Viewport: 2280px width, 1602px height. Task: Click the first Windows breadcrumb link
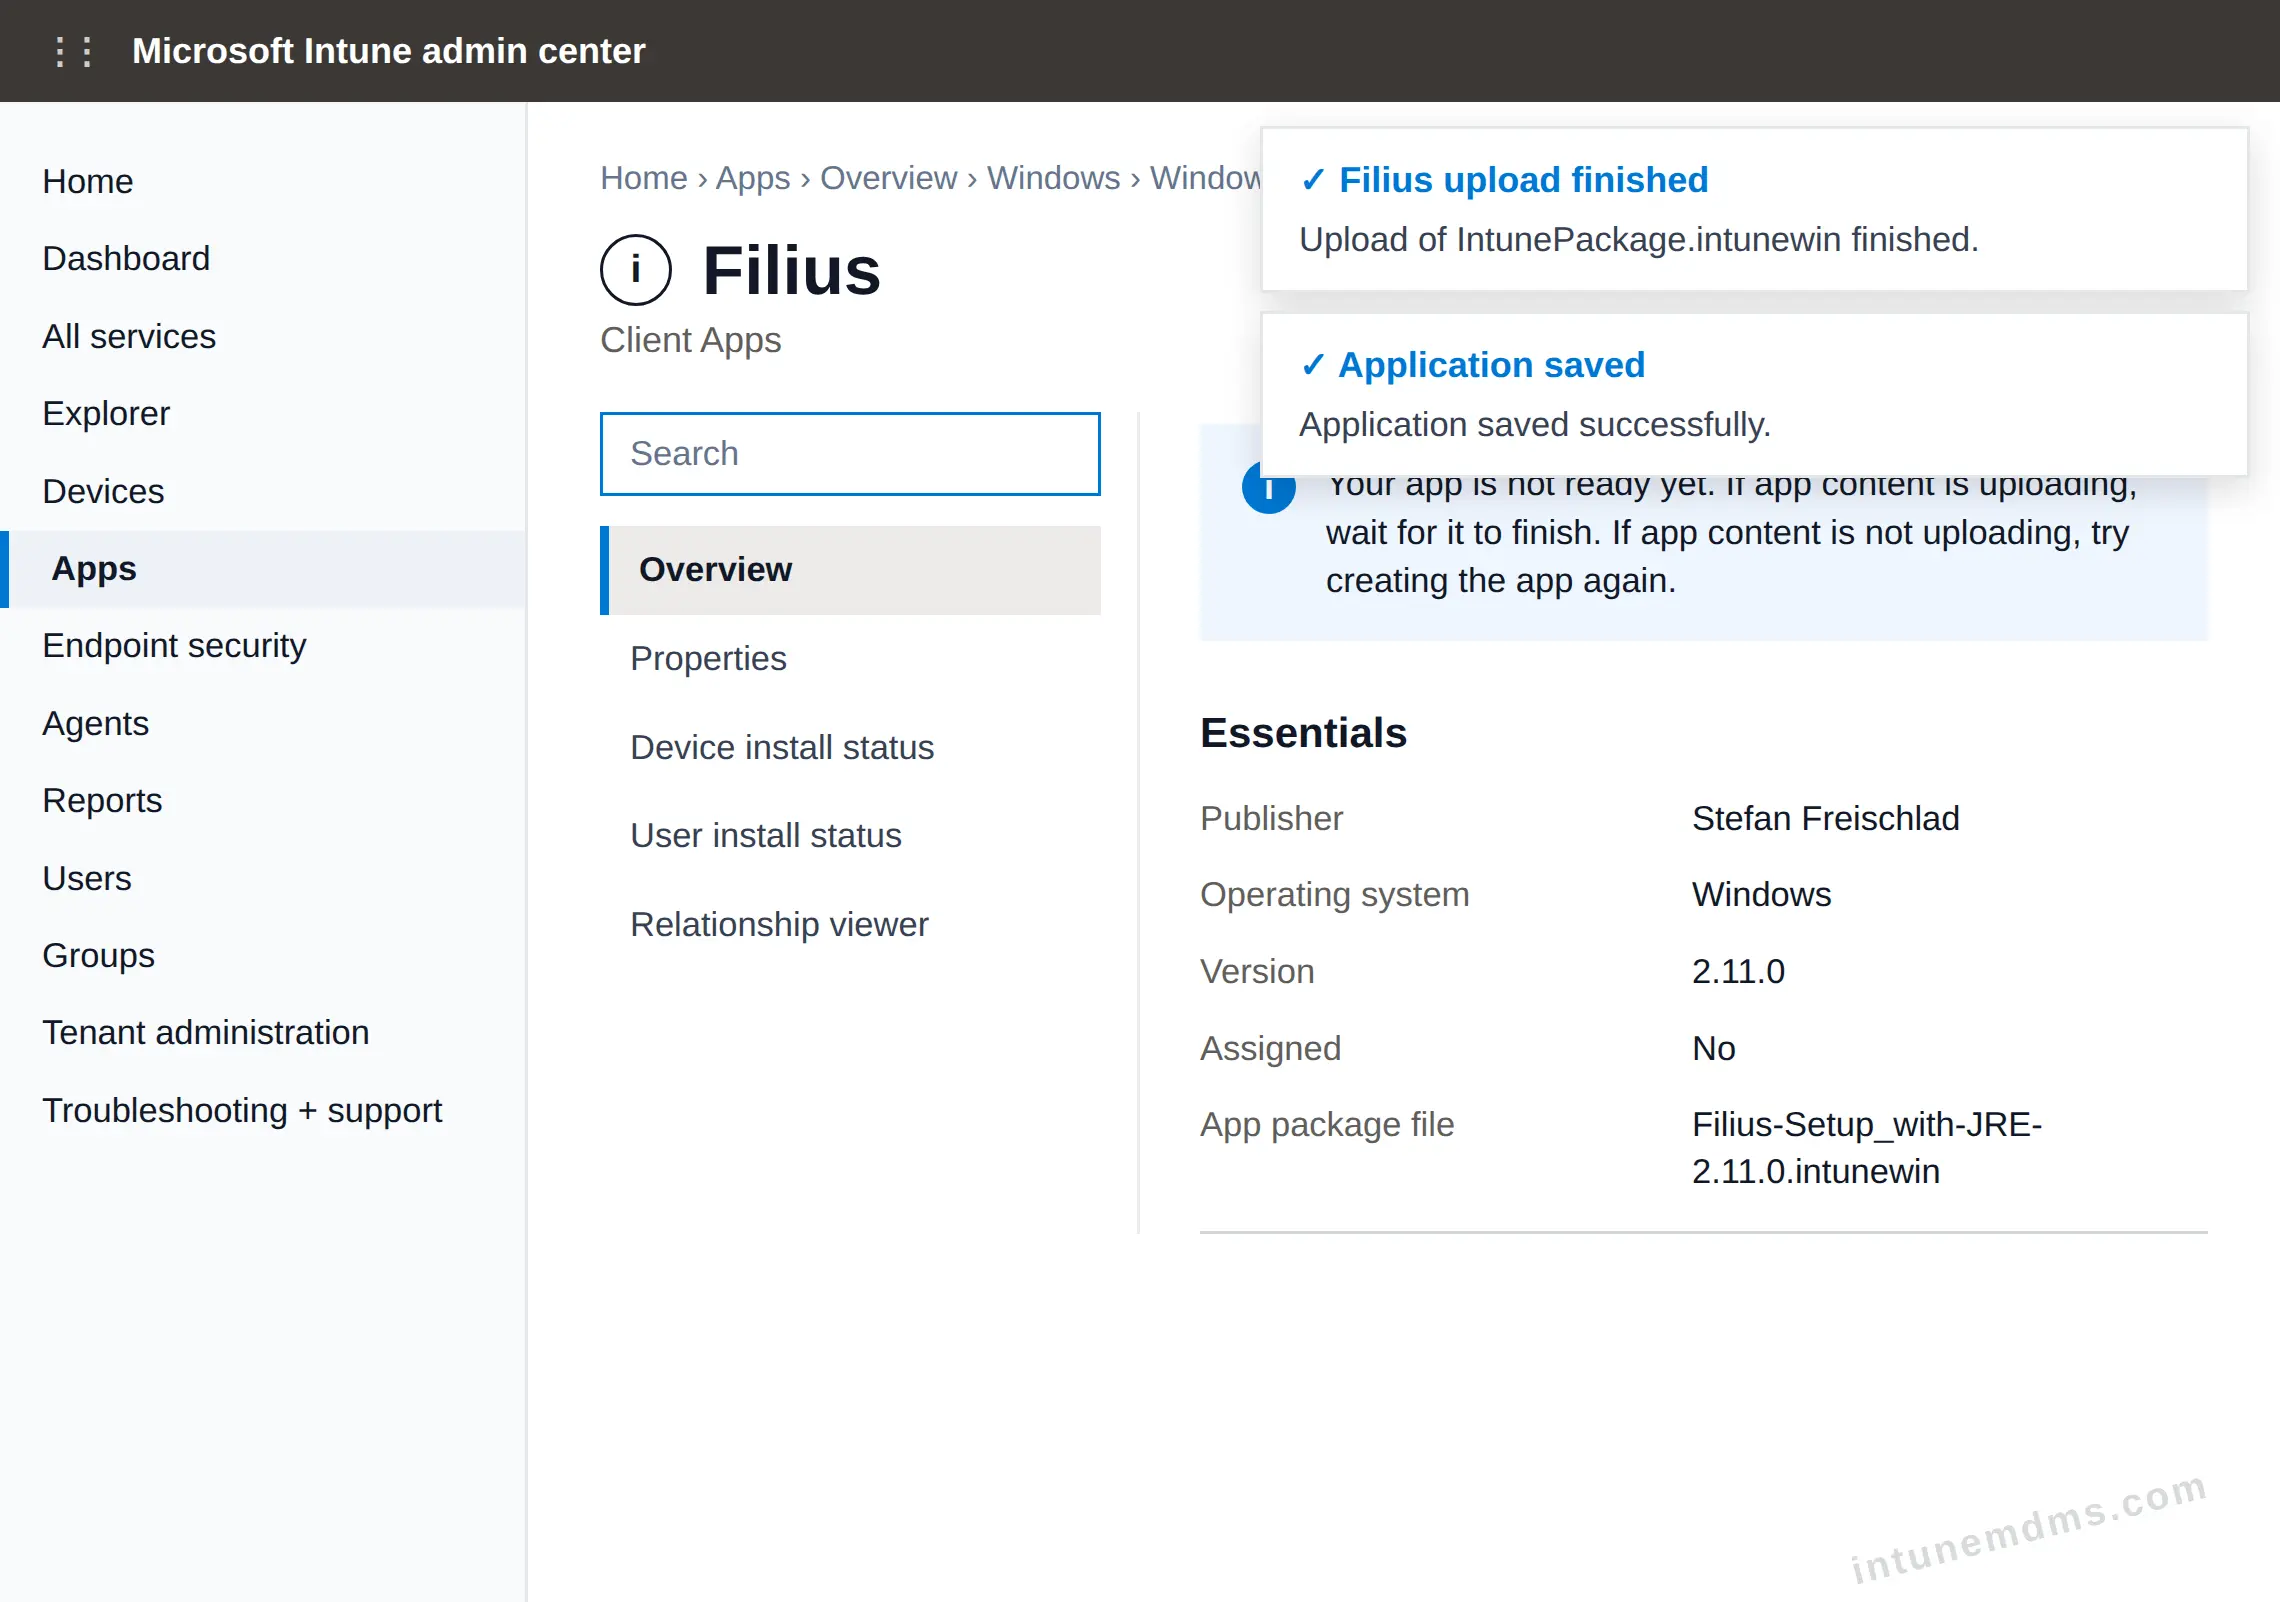pos(1054,177)
